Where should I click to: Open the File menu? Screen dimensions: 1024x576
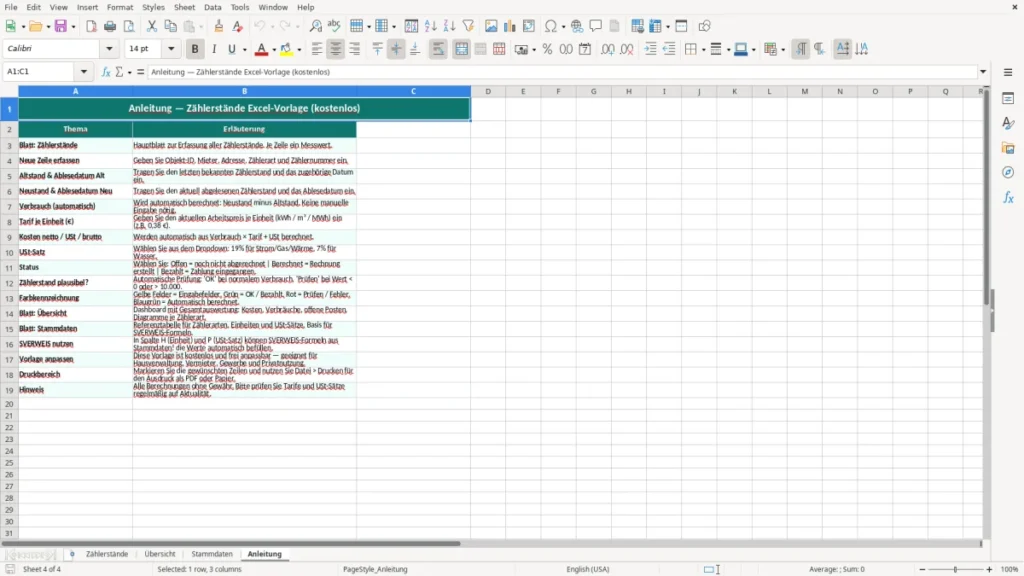pyautogui.click(x=11, y=7)
